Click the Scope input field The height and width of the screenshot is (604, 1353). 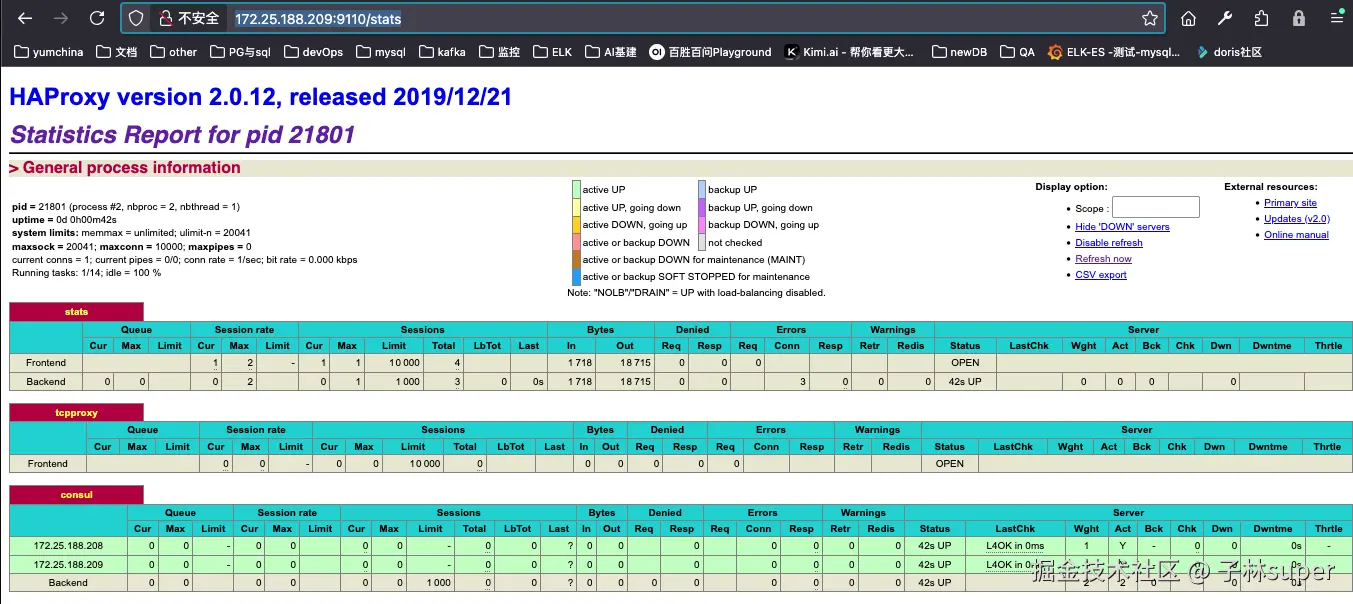tap(1155, 207)
